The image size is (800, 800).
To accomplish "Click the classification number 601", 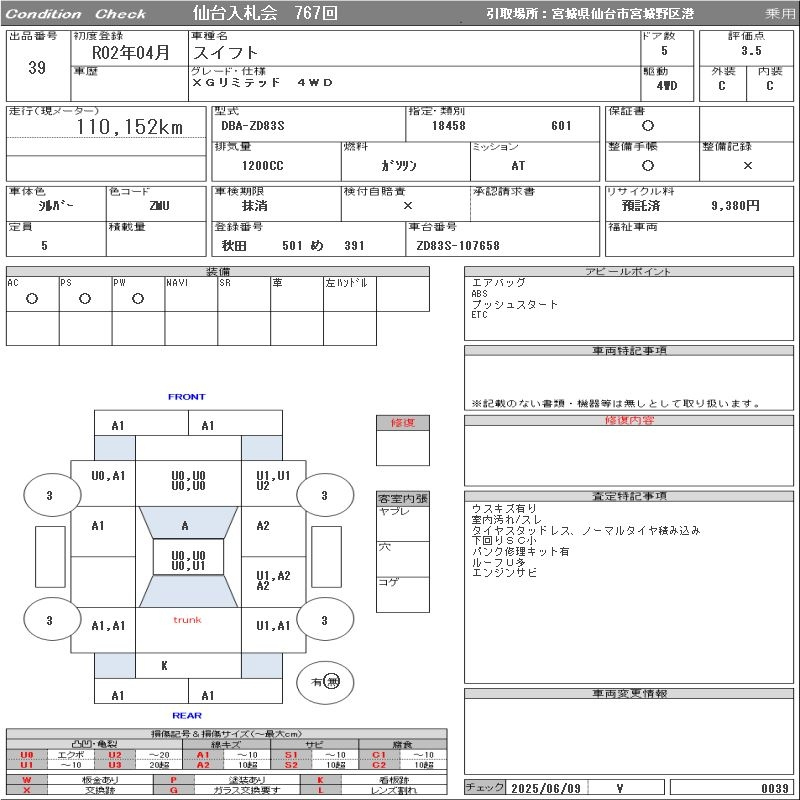I will coord(561,126).
